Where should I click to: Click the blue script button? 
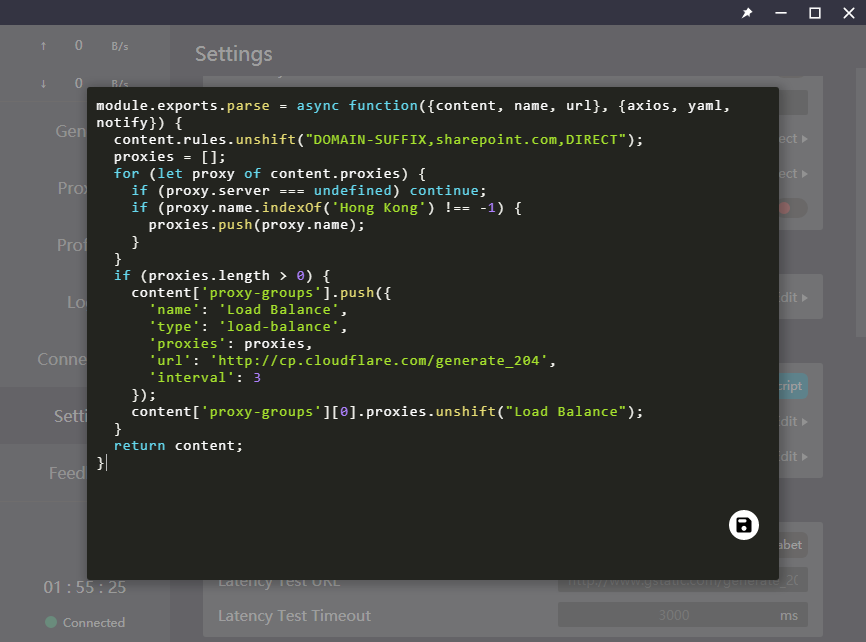coord(792,386)
